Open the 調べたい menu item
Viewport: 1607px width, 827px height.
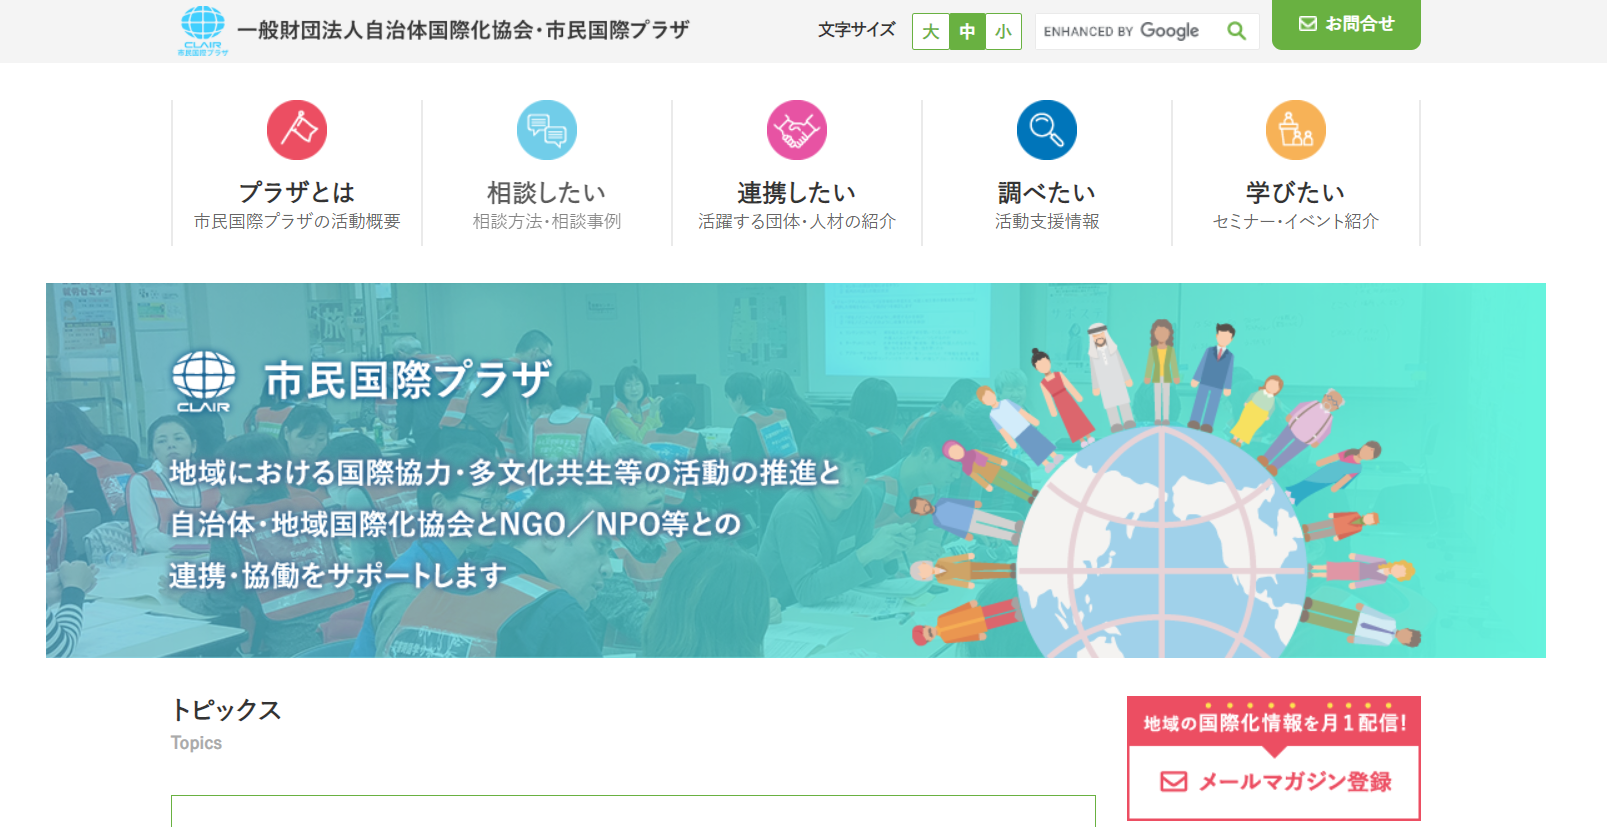(x=1047, y=173)
